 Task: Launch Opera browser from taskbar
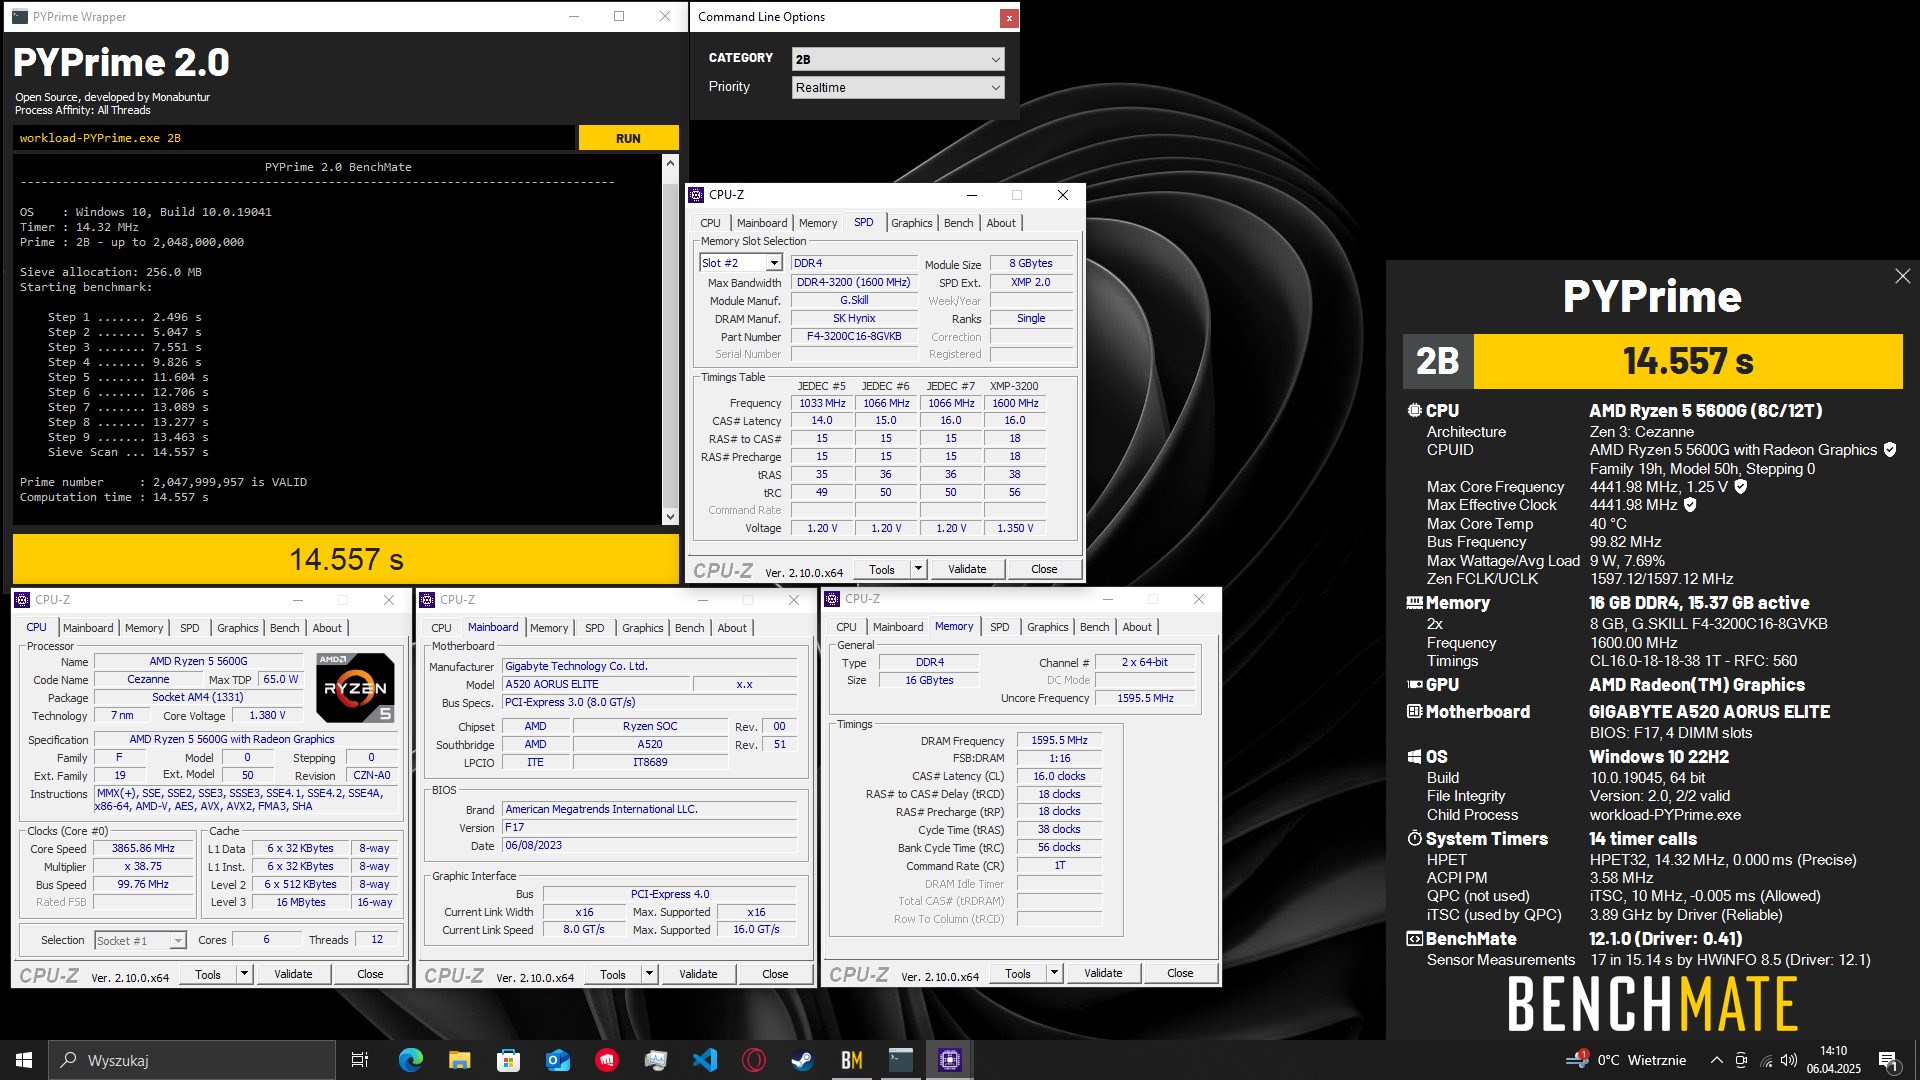point(754,1060)
